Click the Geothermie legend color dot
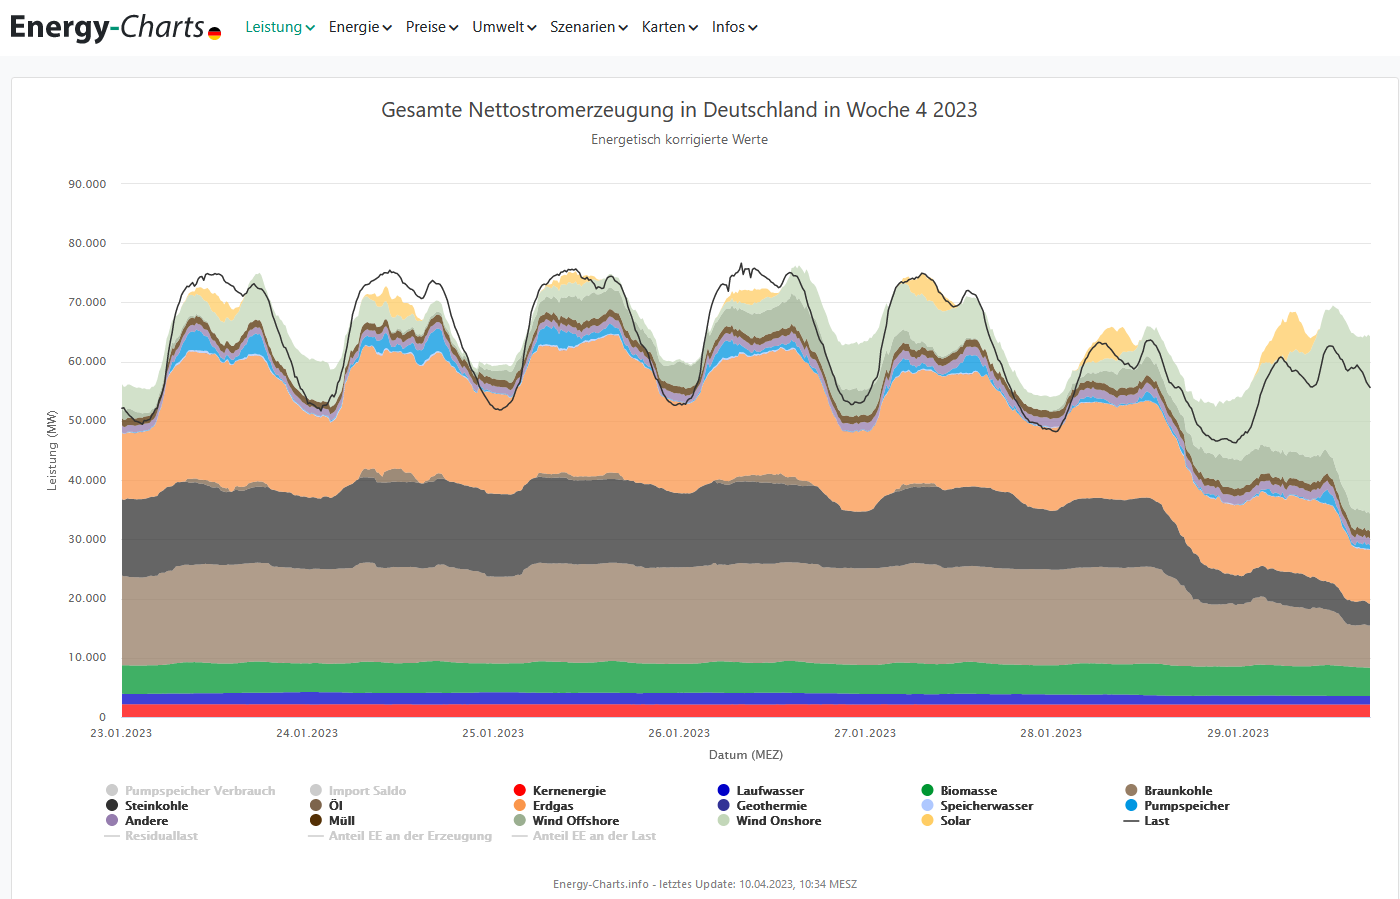 click(723, 806)
